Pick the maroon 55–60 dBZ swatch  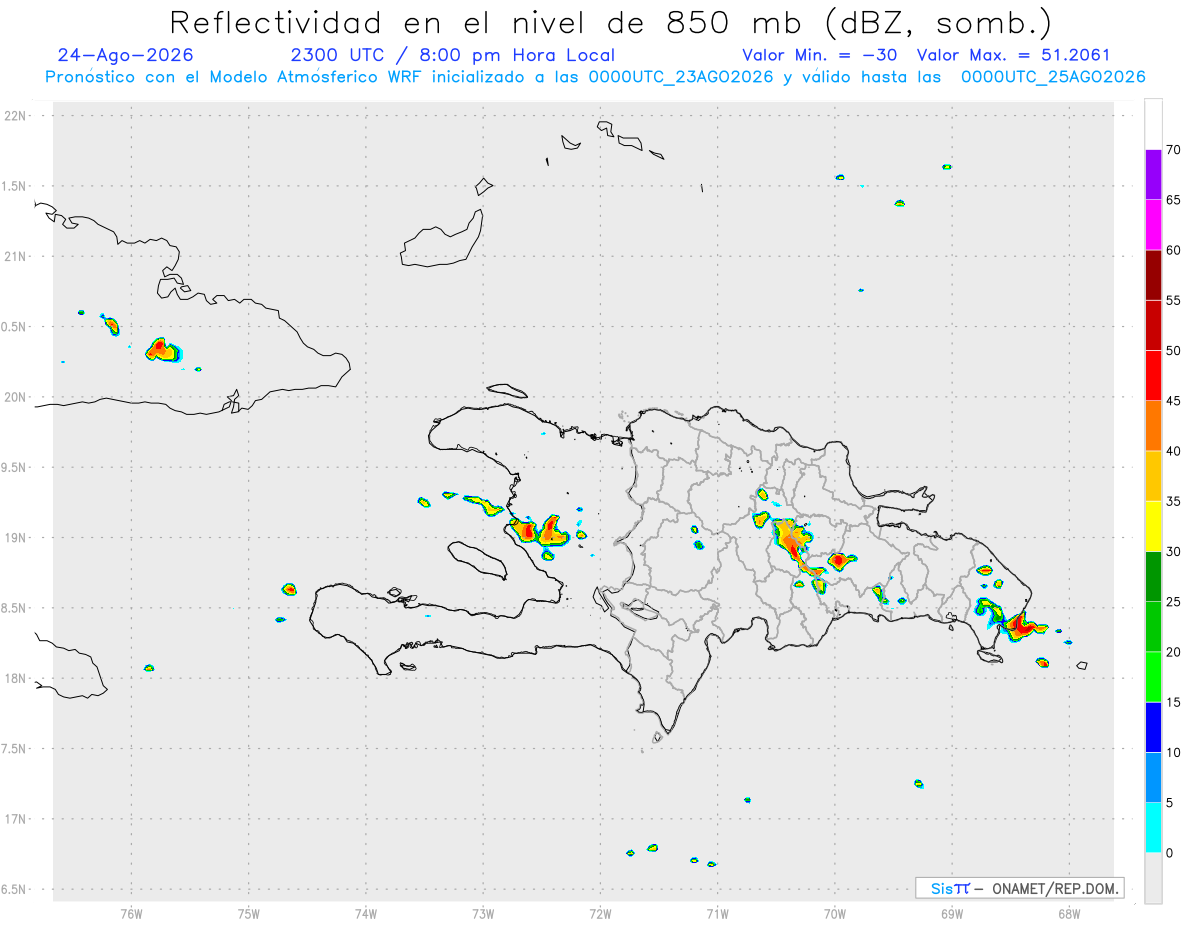click(x=1153, y=275)
